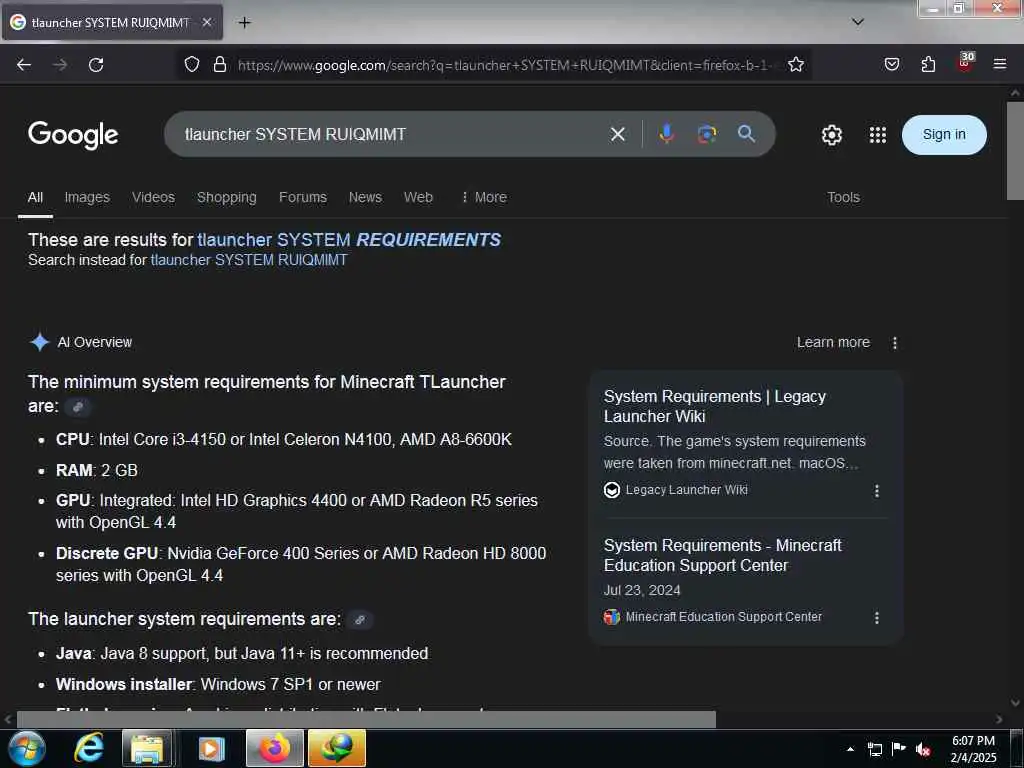Screen dimensions: 1024x768
Task: Click the Minecraft Education Support Center icon
Action: (612, 616)
